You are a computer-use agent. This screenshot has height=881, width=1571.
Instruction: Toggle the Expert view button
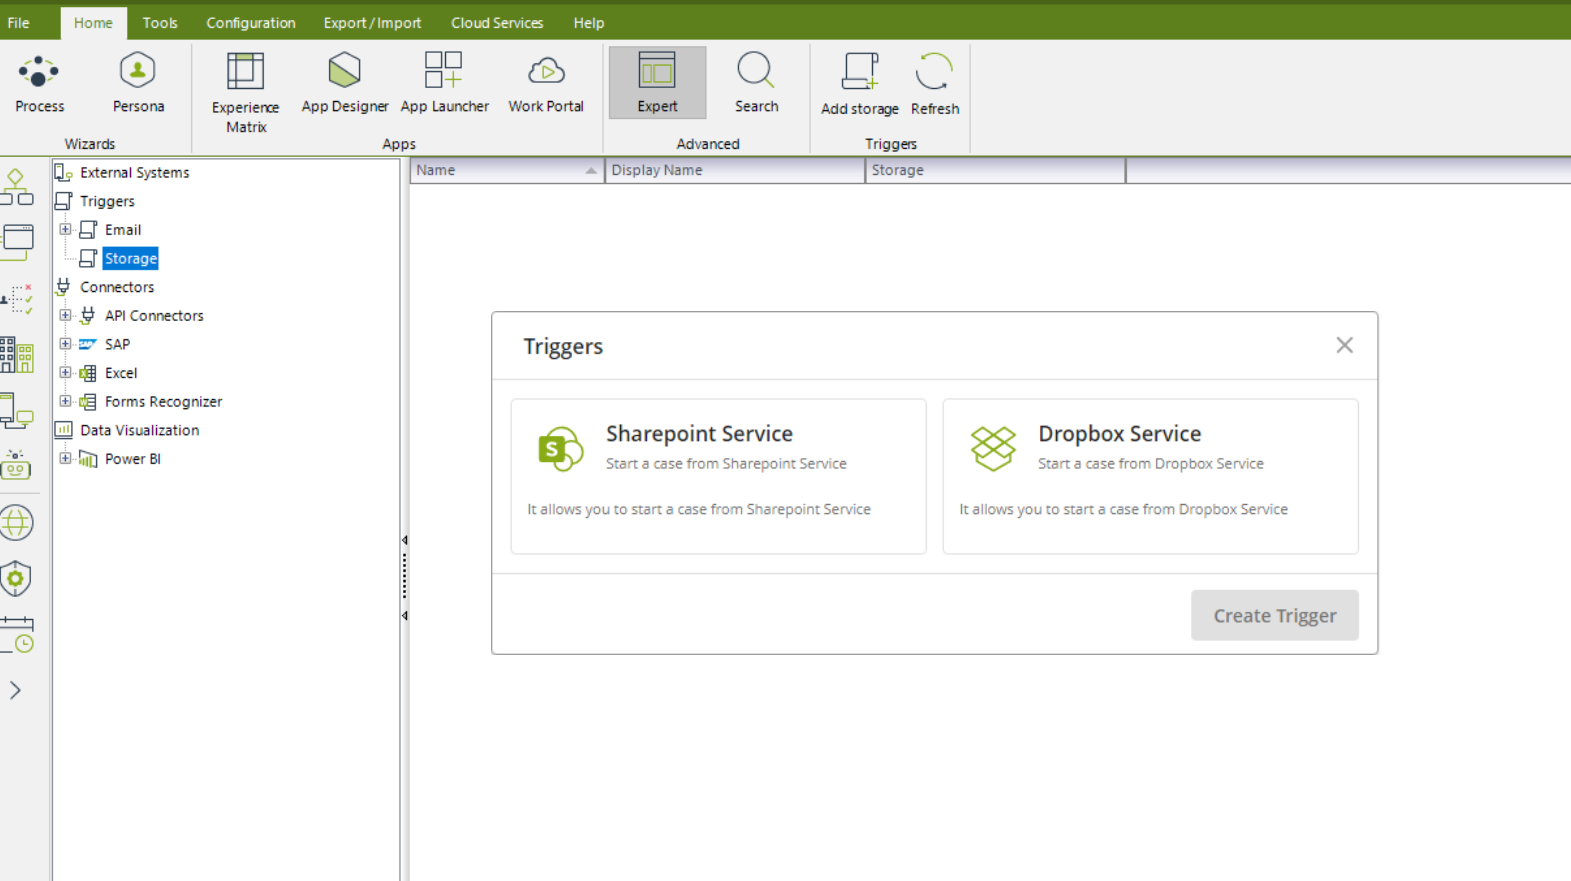point(657,83)
